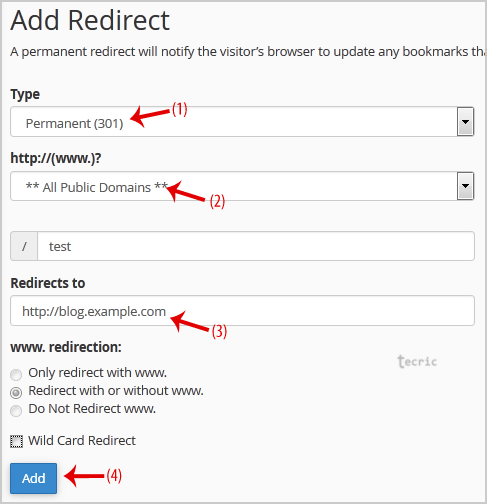487x504 pixels.
Task: Select Do Not Redirect www. radio
Action: pyautogui.click(x=16, y=410)
